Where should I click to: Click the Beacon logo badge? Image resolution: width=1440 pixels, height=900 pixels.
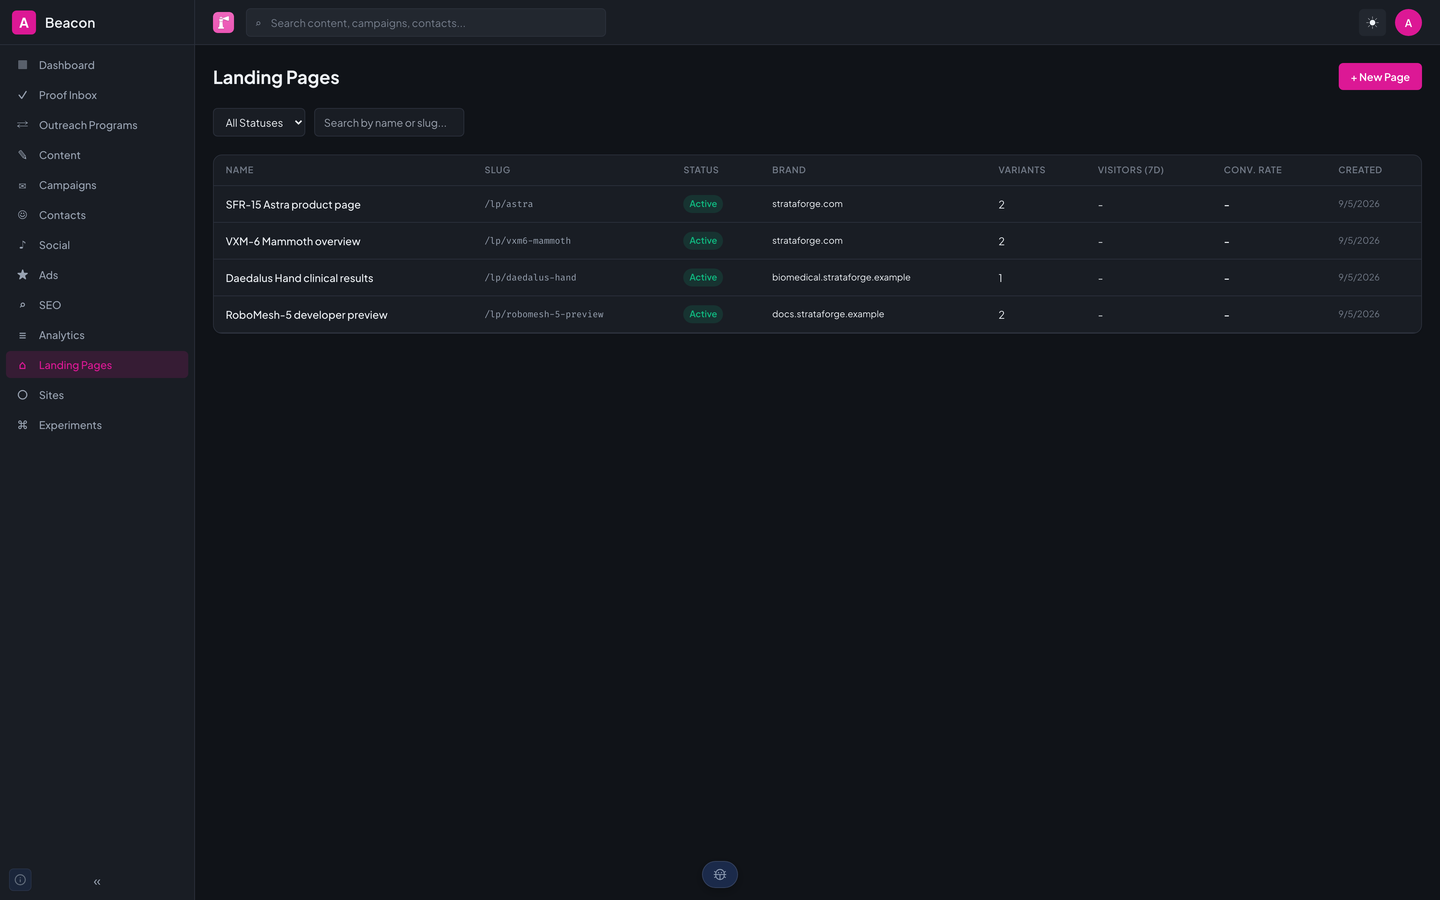pyautogui.click(x=24, y=22)
